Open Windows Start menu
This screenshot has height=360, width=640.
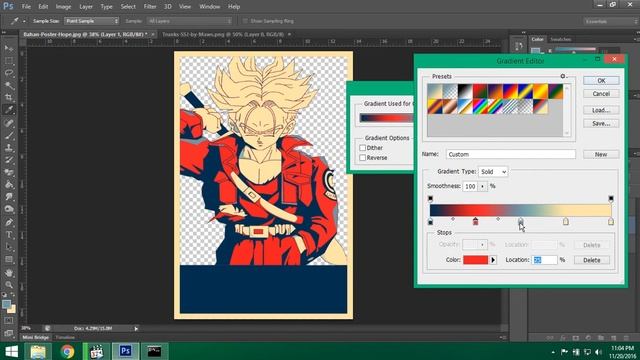pos(11,351)
